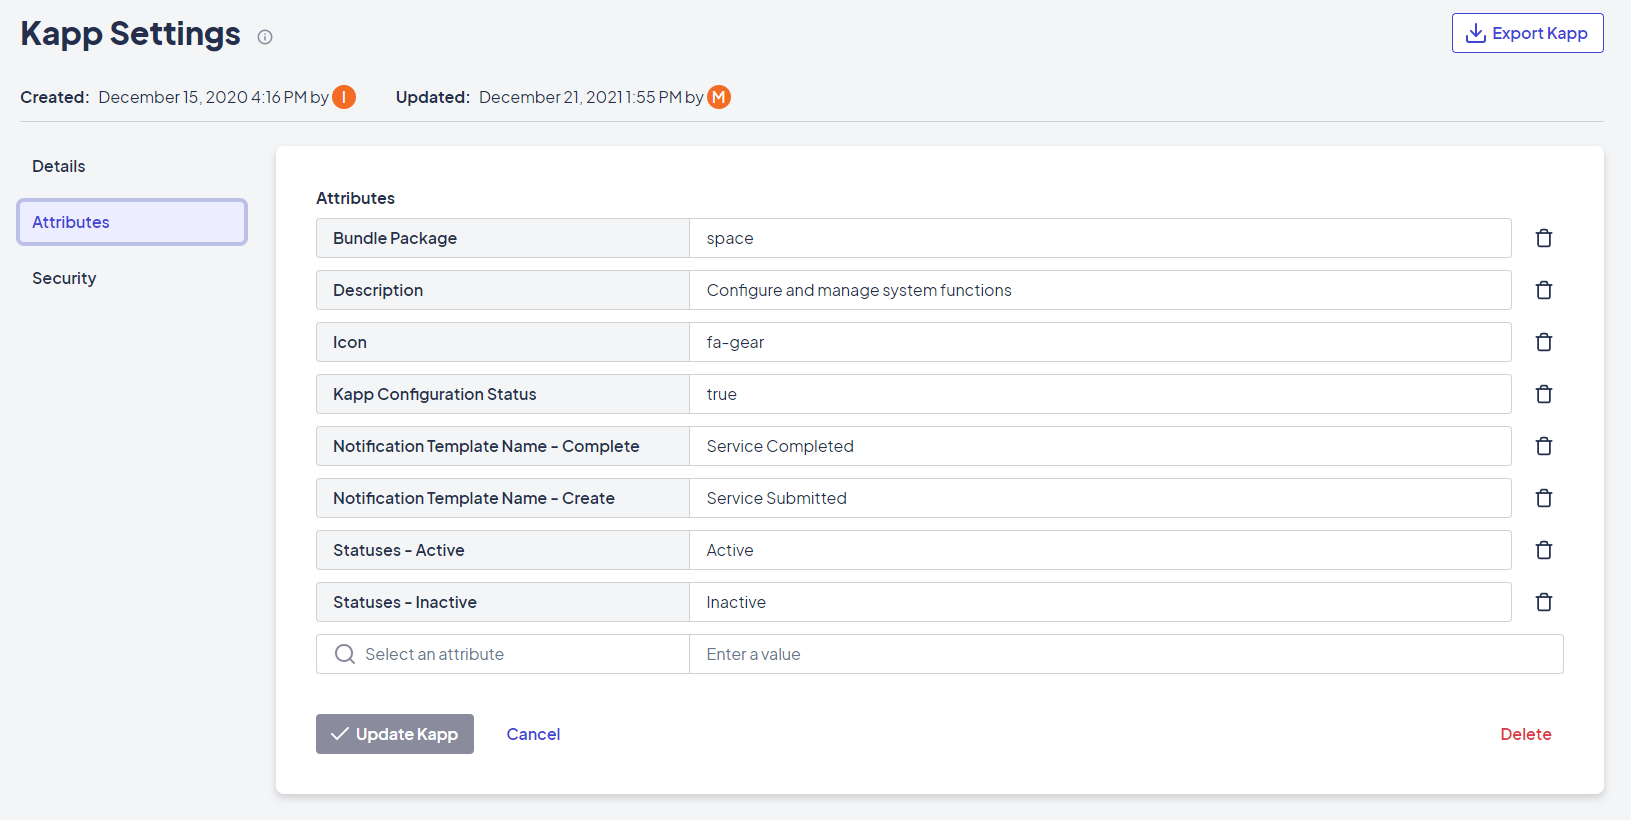The height and width of the screenshot is (820, 1631).
Task: Click the orange 'I' creator avatar
Action: [x=344, y=97]
